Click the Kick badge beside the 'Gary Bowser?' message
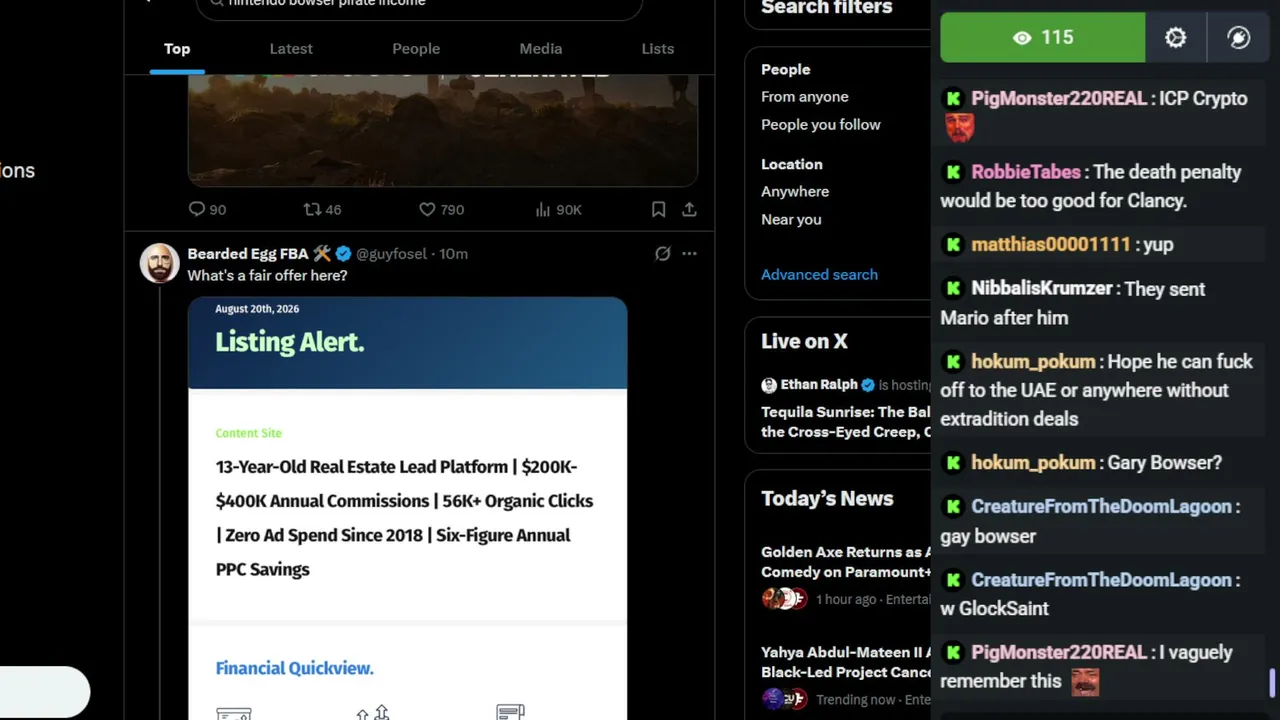Image resolution: width=1280 pixels, height=720 pixels. point(953,462)
